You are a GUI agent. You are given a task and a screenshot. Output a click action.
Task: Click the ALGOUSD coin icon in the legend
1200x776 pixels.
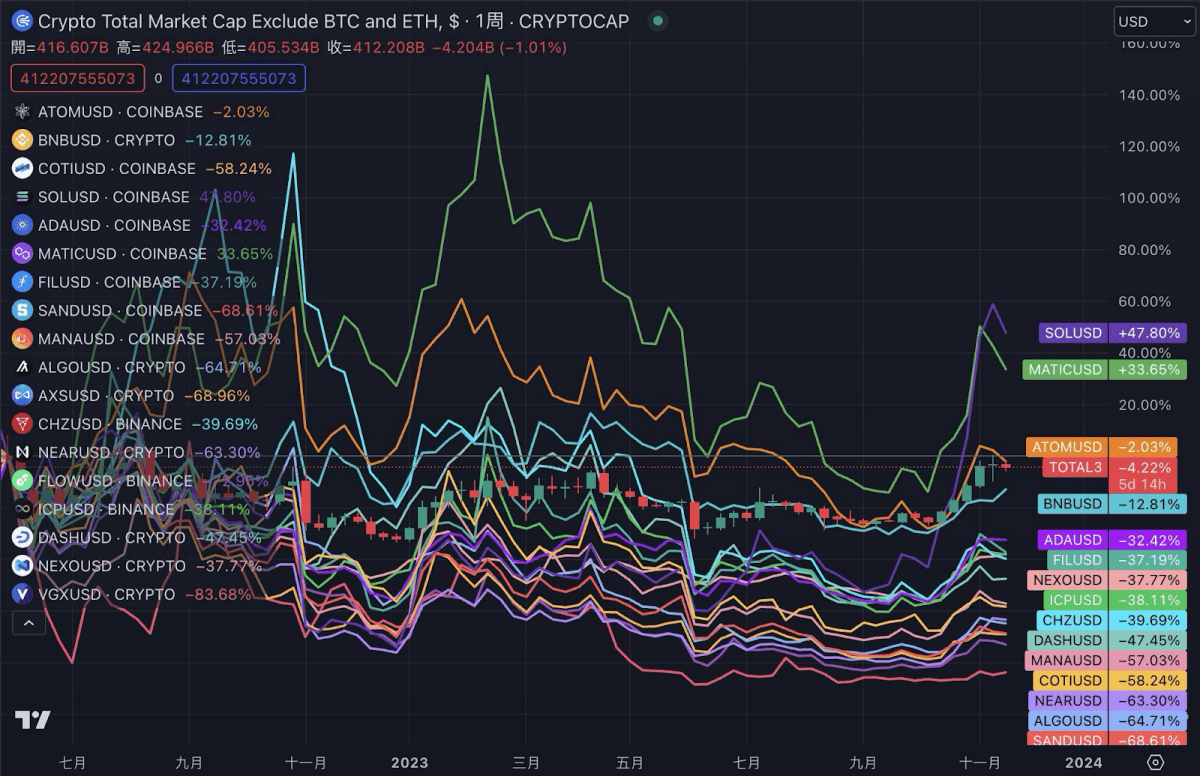(22, 367)
